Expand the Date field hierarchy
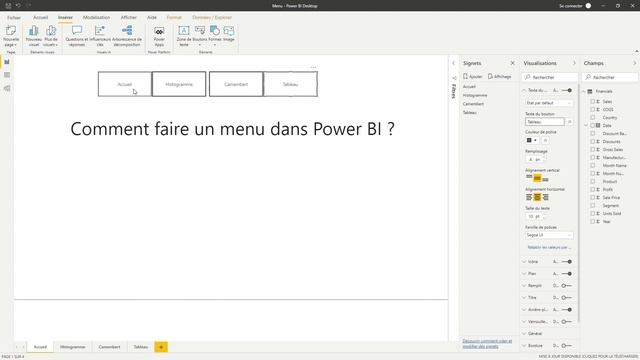The image size is (640, 360). 586,125
